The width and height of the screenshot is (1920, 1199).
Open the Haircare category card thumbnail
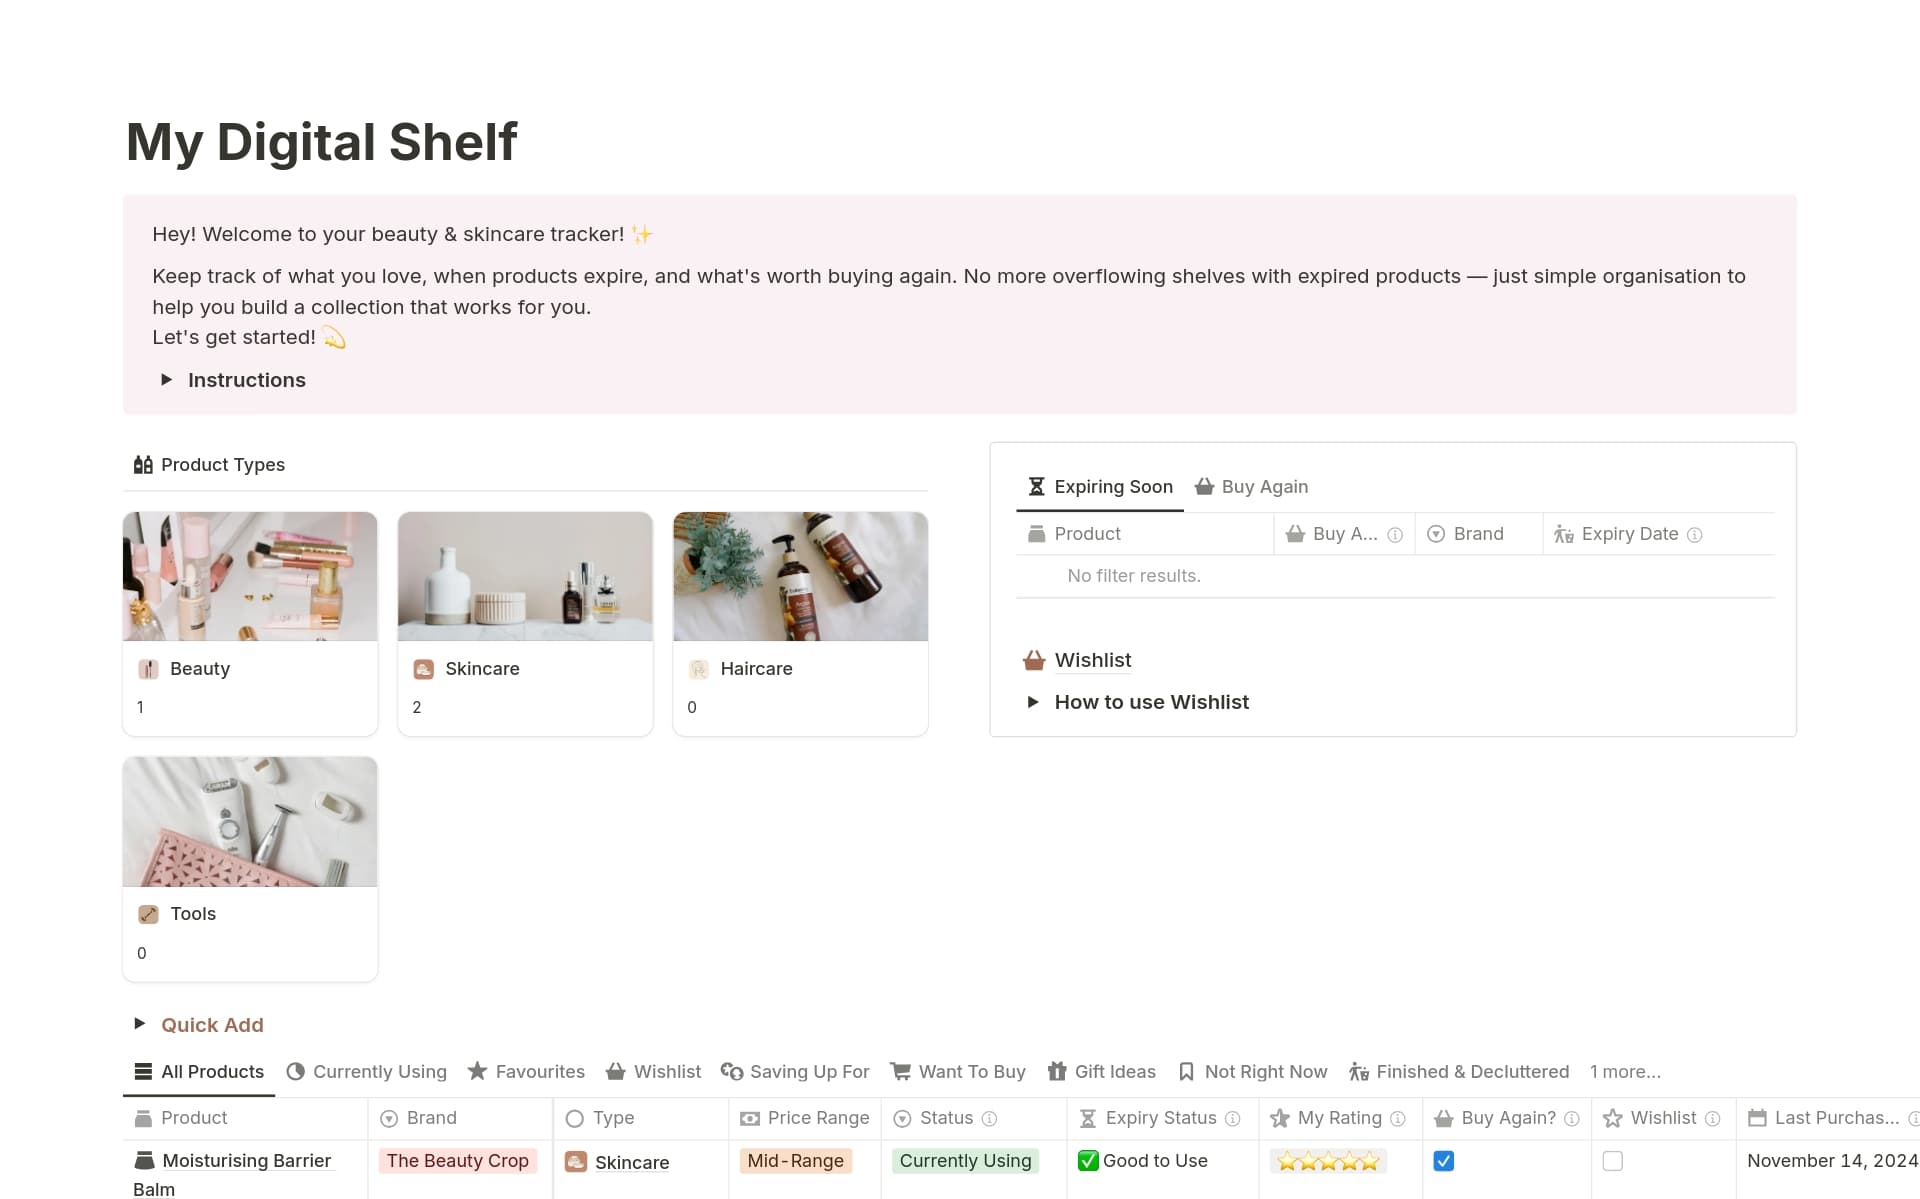point(800,576)
